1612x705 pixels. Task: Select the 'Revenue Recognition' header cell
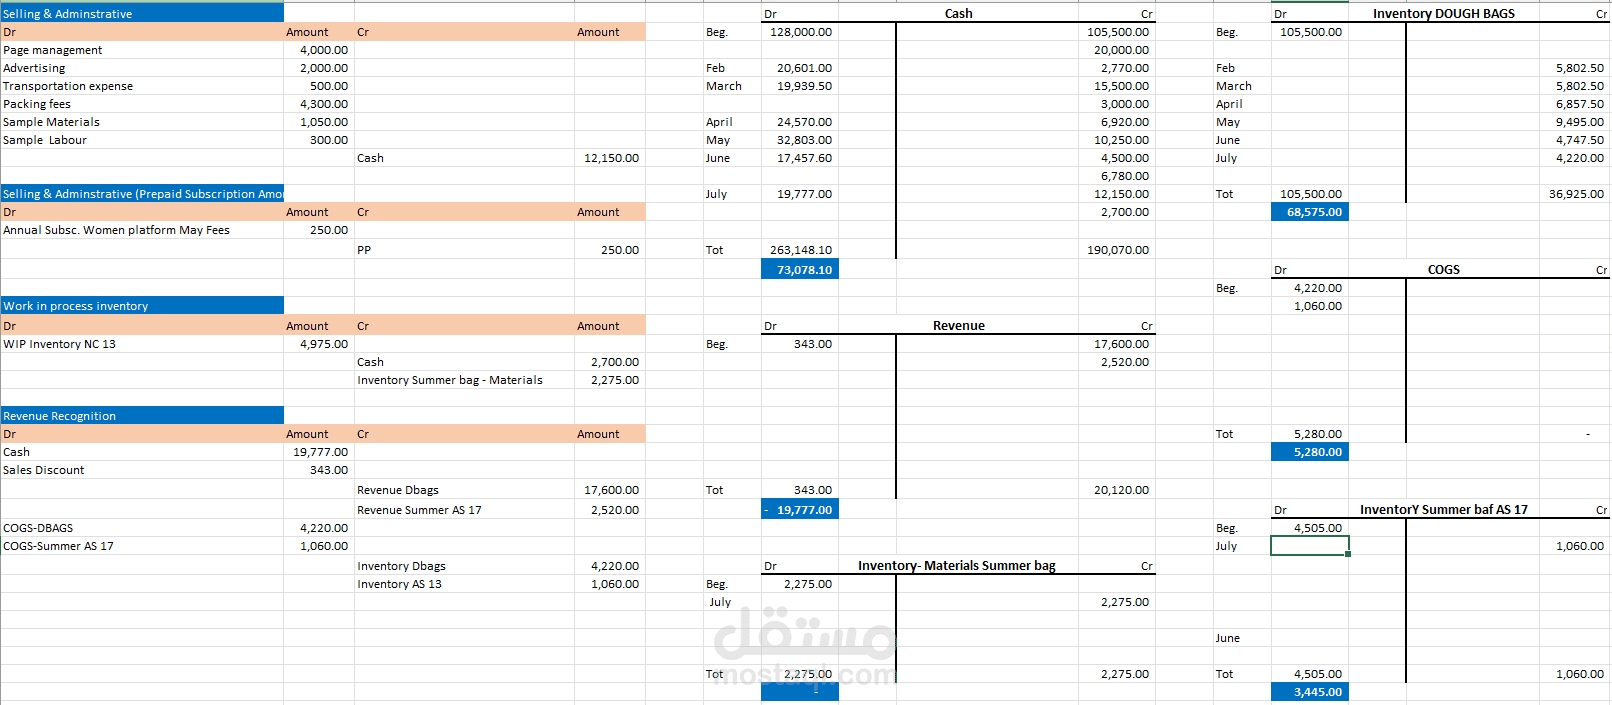[142, 416]
